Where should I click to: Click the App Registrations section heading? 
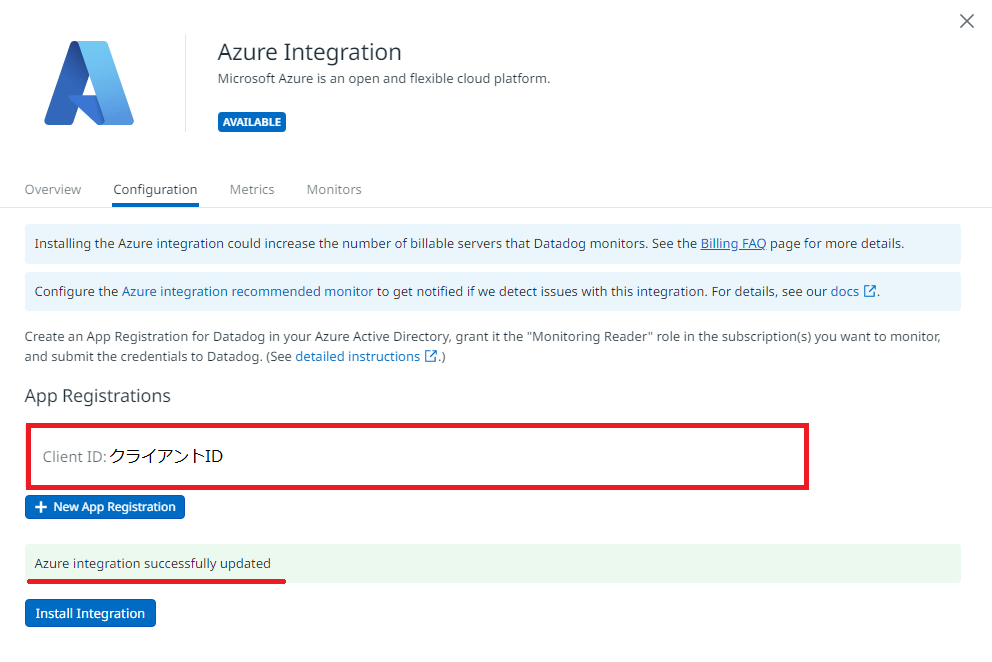[97, 396]
